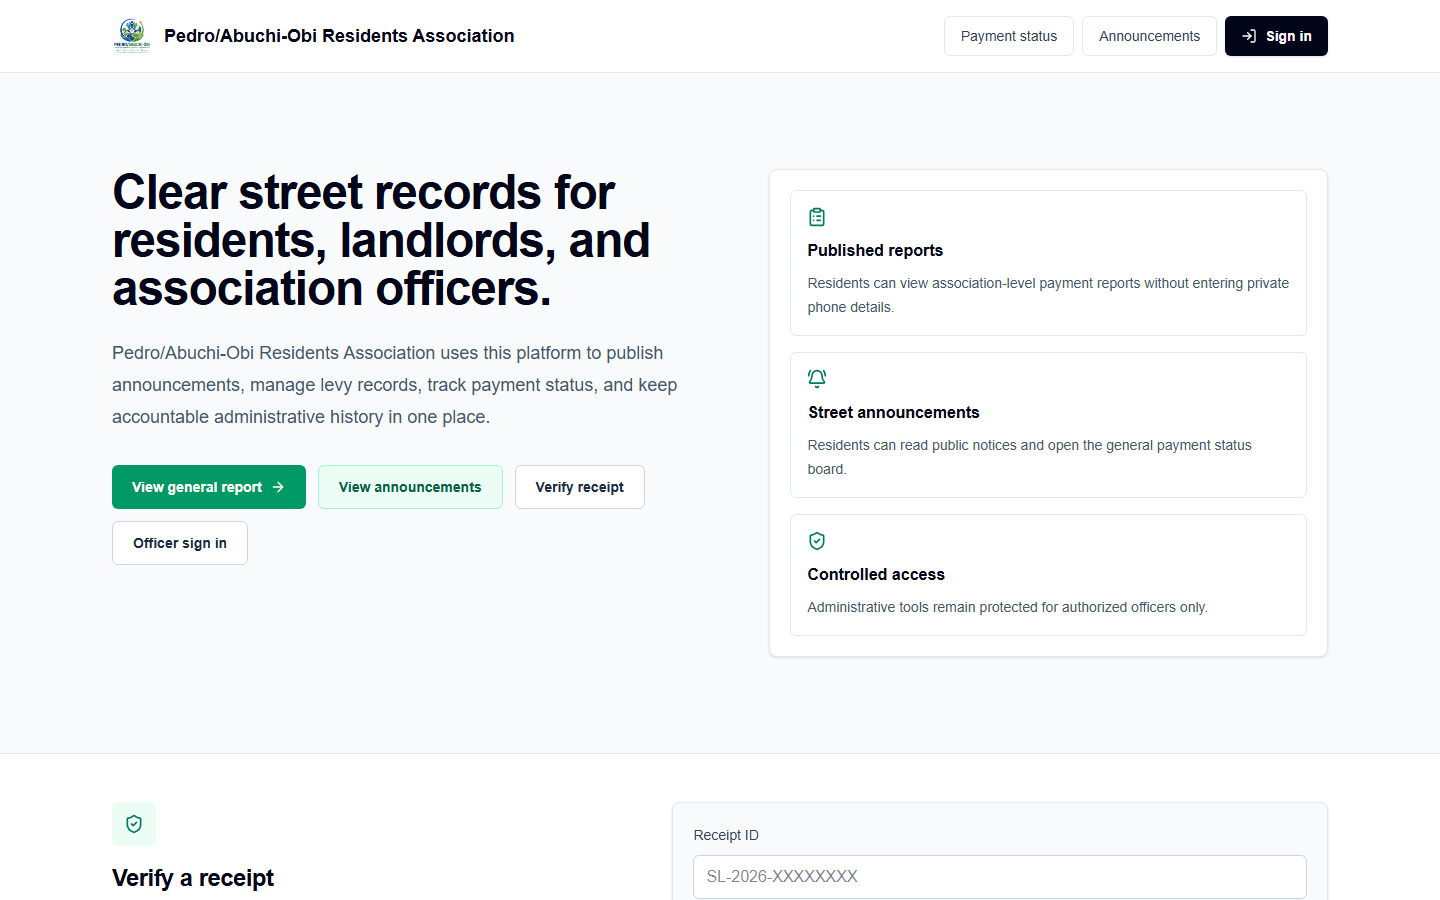This screenshot has height=900, width=1440.
Task: Open Payment status from the header
Action: point(1009,36)
